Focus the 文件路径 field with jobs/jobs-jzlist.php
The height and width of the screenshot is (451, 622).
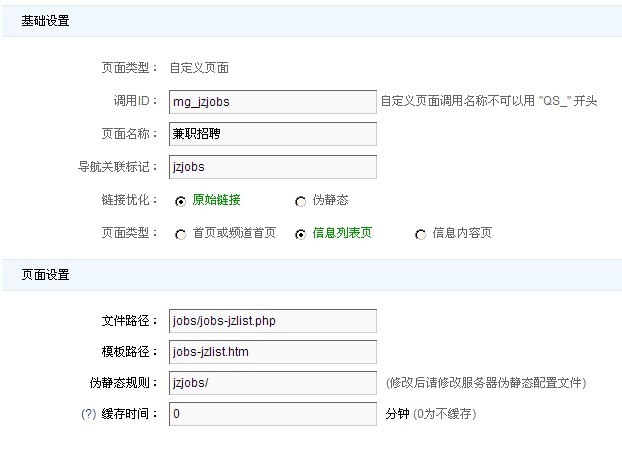pyautogui.click(x=272, y=320)
